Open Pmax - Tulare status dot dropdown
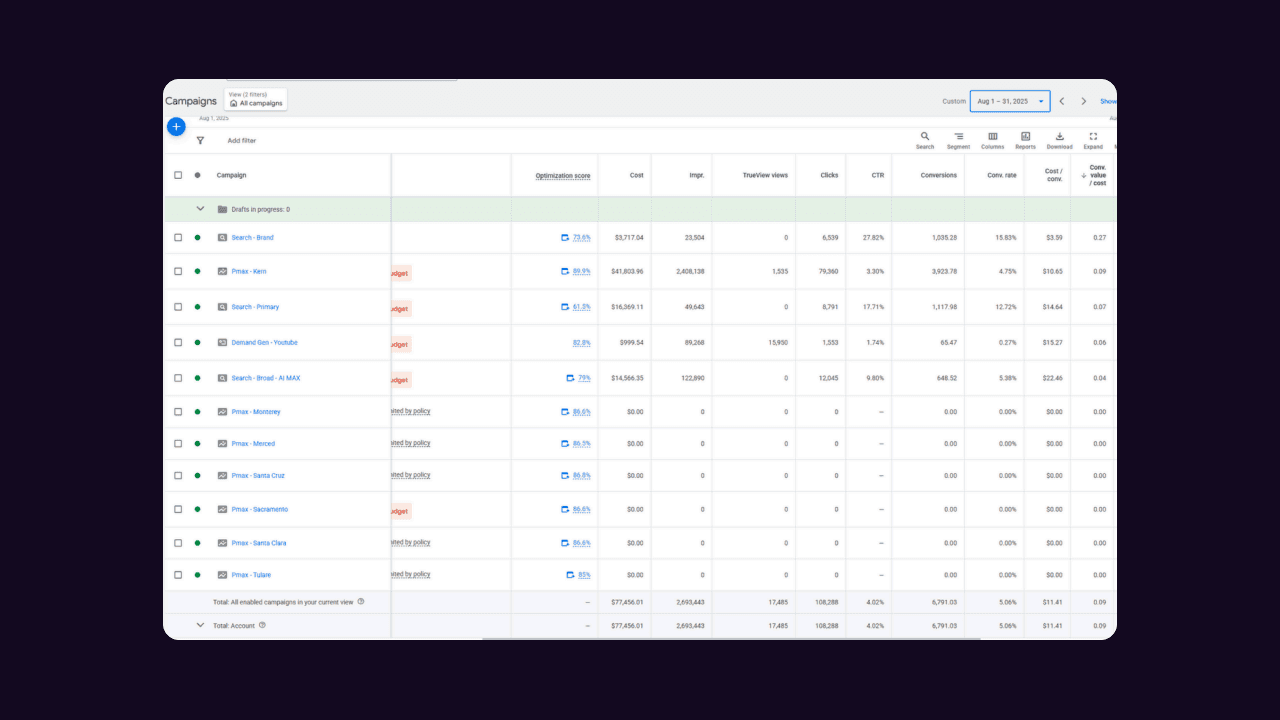This screenshot has width=1280, height=720. [x=197, y=575]
